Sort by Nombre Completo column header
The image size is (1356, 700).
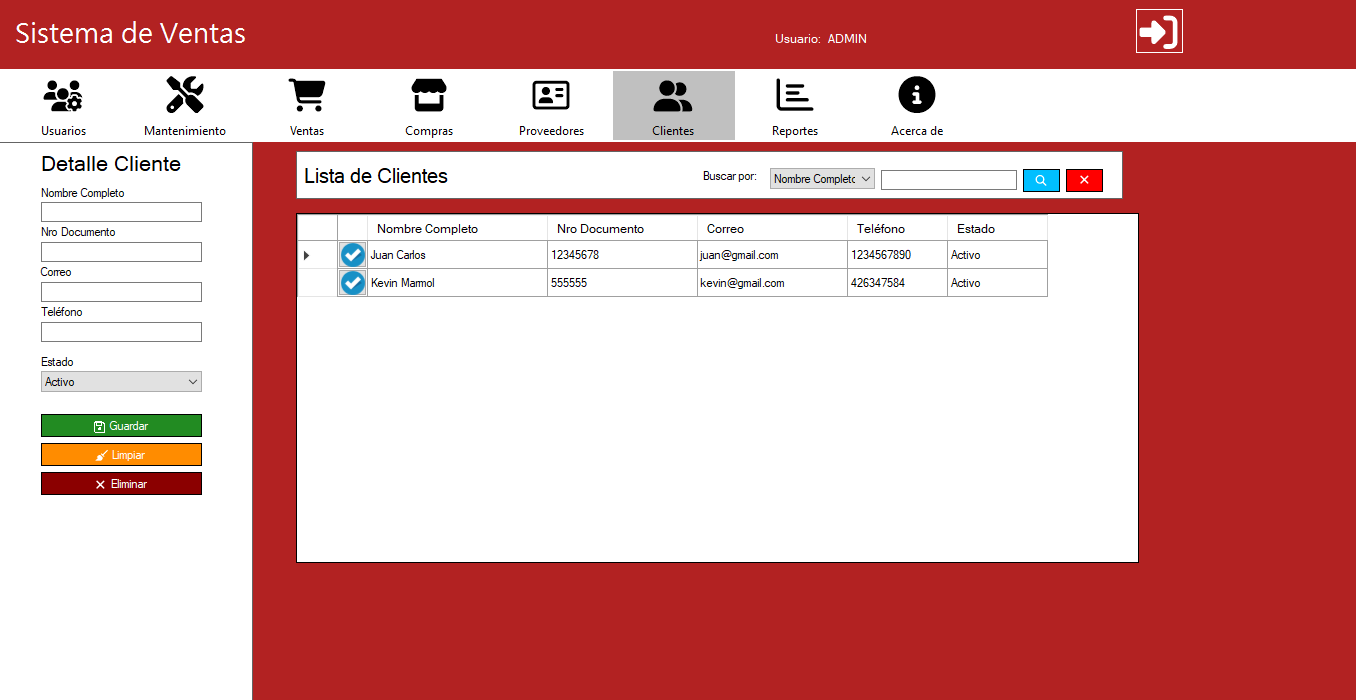457,229
